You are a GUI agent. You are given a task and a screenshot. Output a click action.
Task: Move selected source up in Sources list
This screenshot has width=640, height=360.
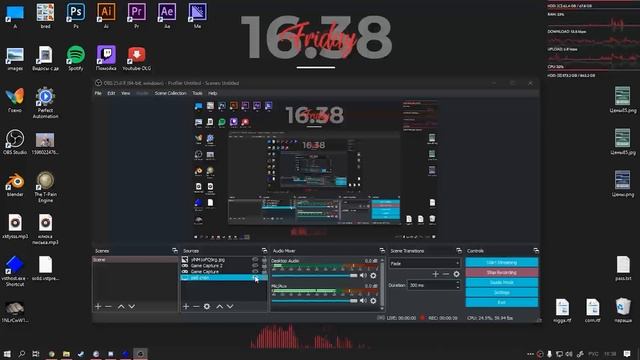(x=220, y=306)
